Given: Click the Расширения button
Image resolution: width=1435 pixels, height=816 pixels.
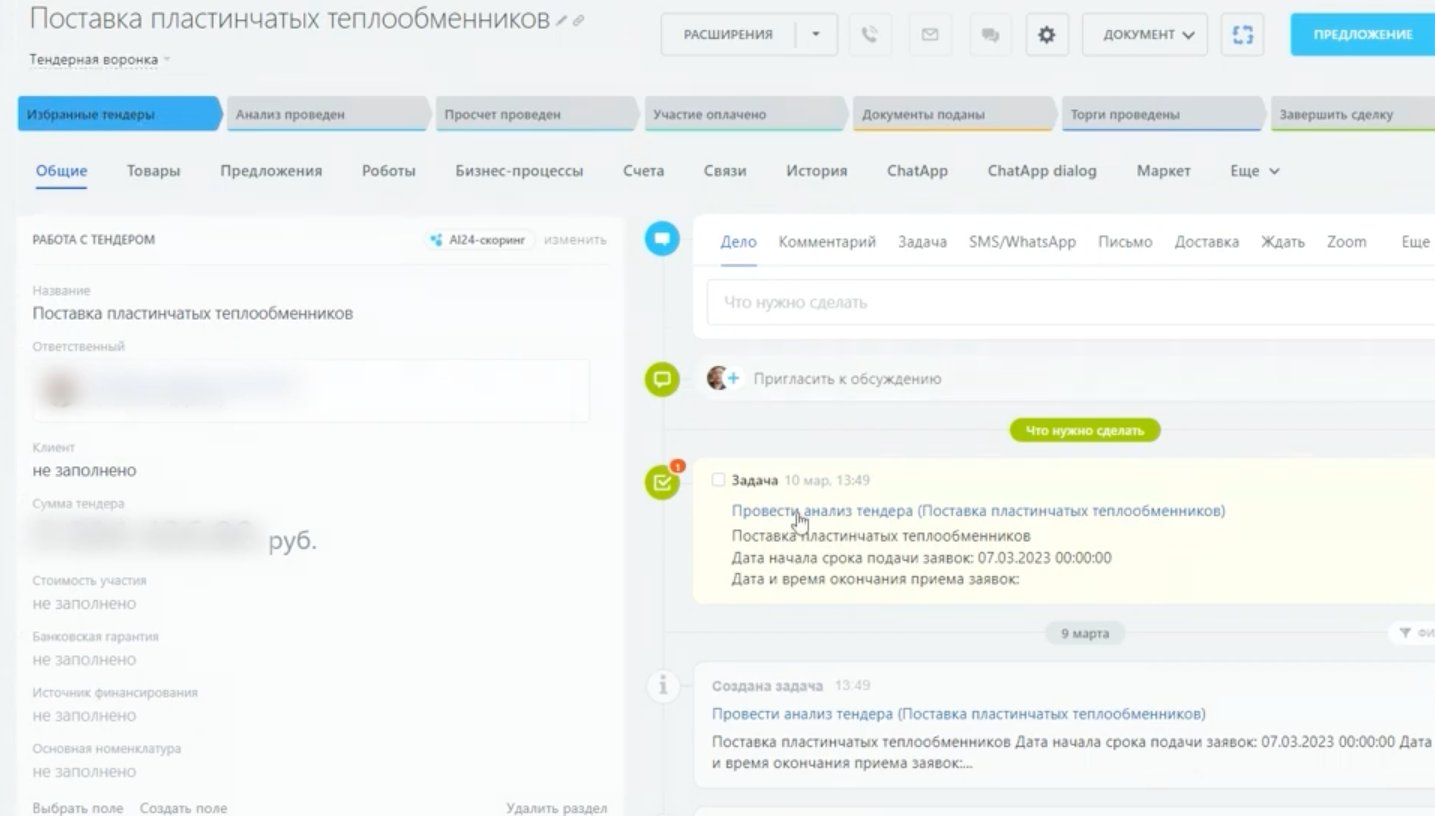Looking at the screenshot, I should 728,35.
